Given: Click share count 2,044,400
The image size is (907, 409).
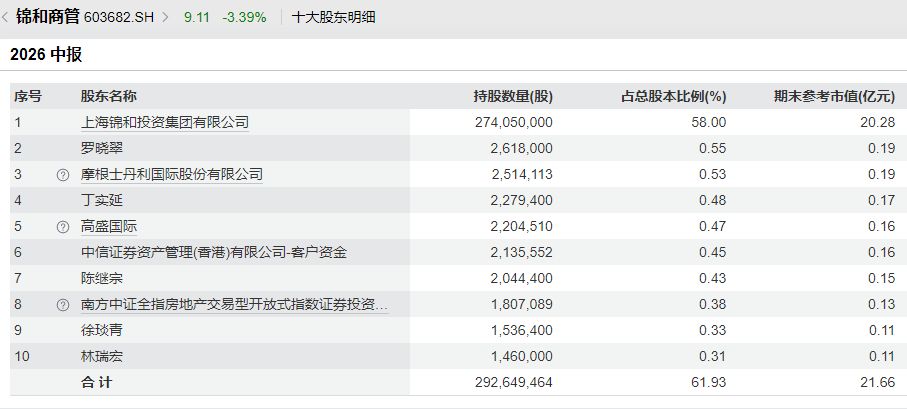Looking at the screenshot, I should (521, 279).
